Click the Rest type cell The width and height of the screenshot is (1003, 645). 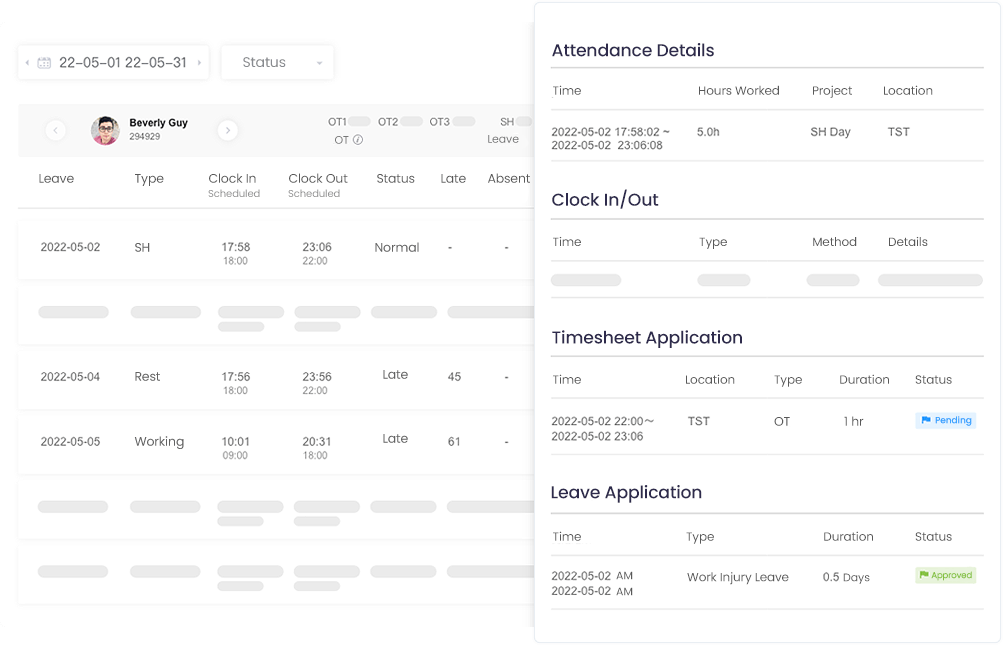point(147,377)
